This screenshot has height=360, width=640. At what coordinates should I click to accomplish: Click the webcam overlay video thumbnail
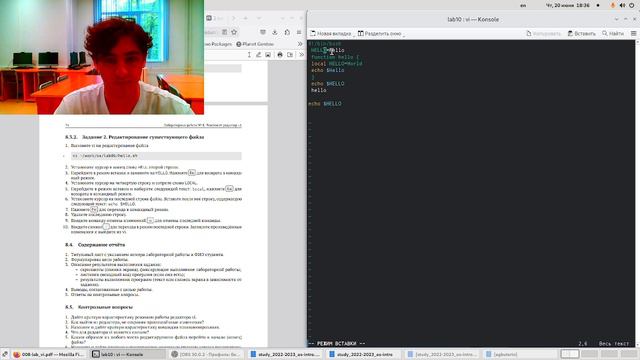102,57
